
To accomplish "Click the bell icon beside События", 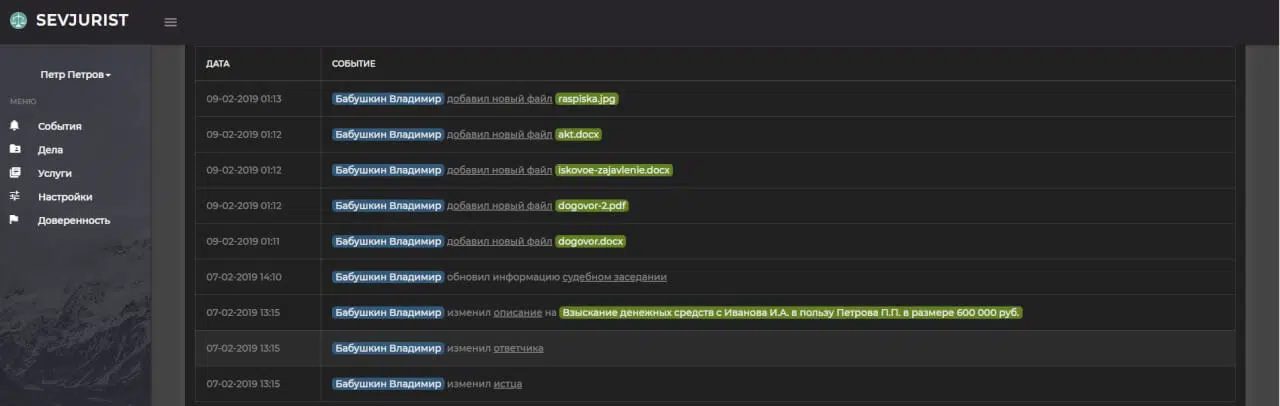I will click(x=15, y=126).
